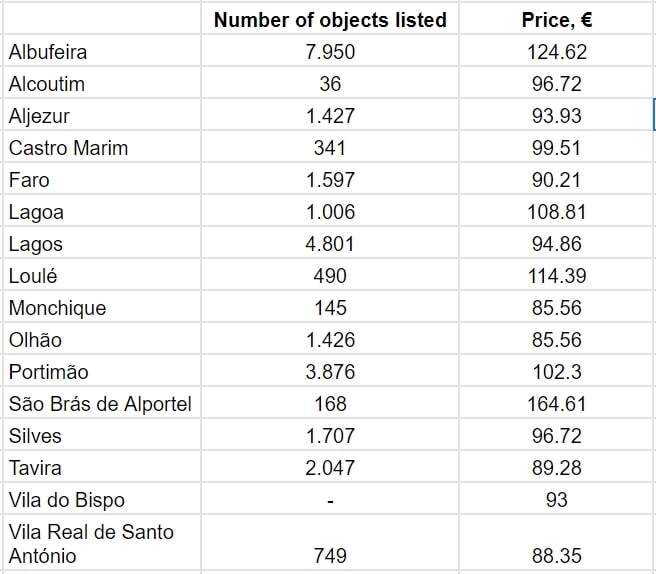Click the Vila do Bispo dash cell
The height and width of the screenshot is (574, 656).
click(x=330, y=500)
